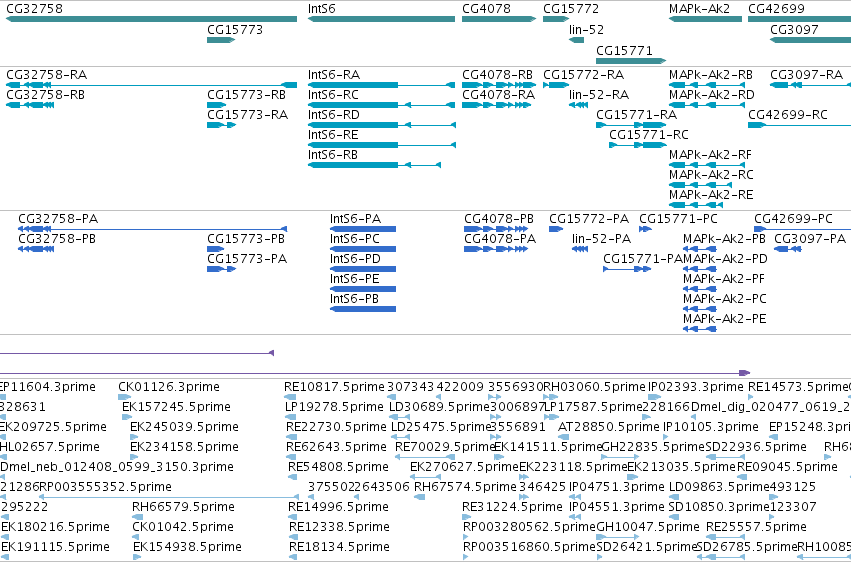Open protein IntS6-PE
The height and width of the screenshot is (562, 851).
355,279
